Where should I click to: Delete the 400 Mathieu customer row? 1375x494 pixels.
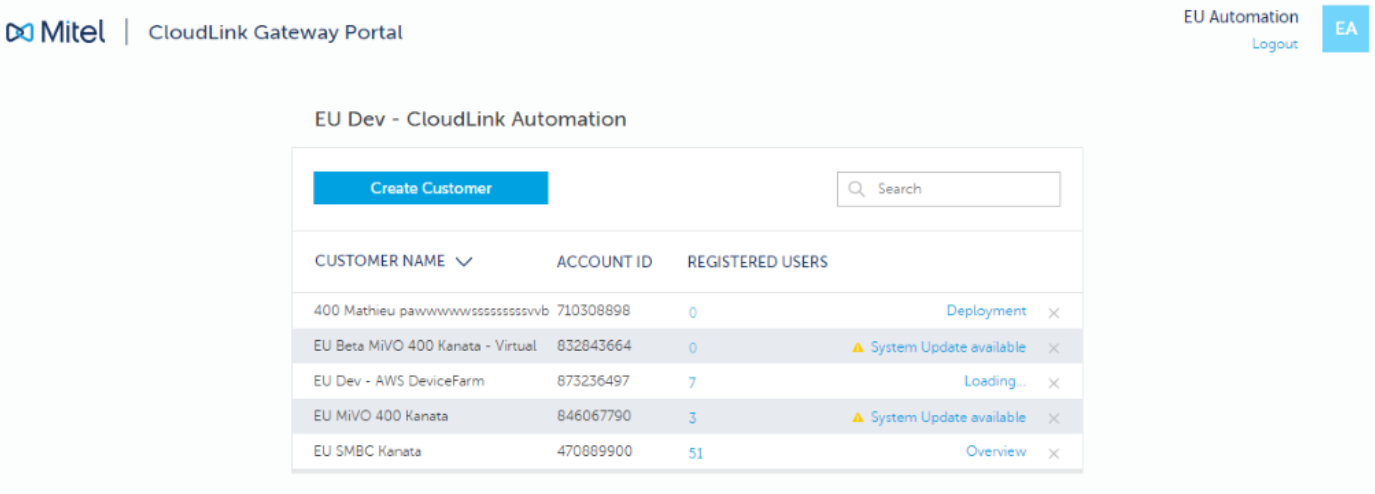point(1053,313)
